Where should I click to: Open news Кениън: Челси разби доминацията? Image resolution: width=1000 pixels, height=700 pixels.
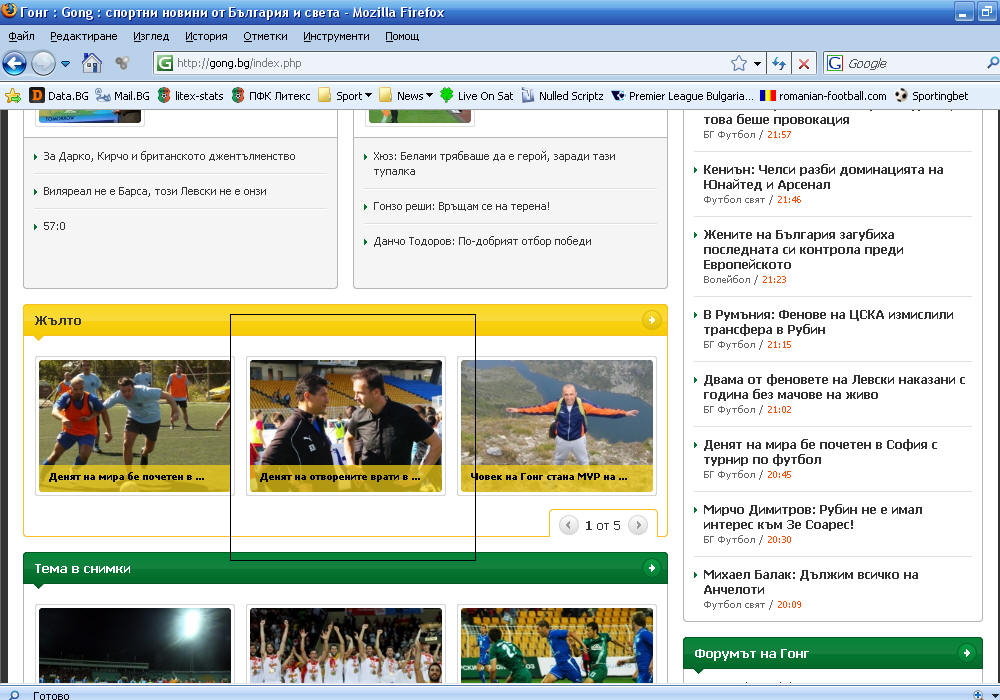tap(823, 177)
